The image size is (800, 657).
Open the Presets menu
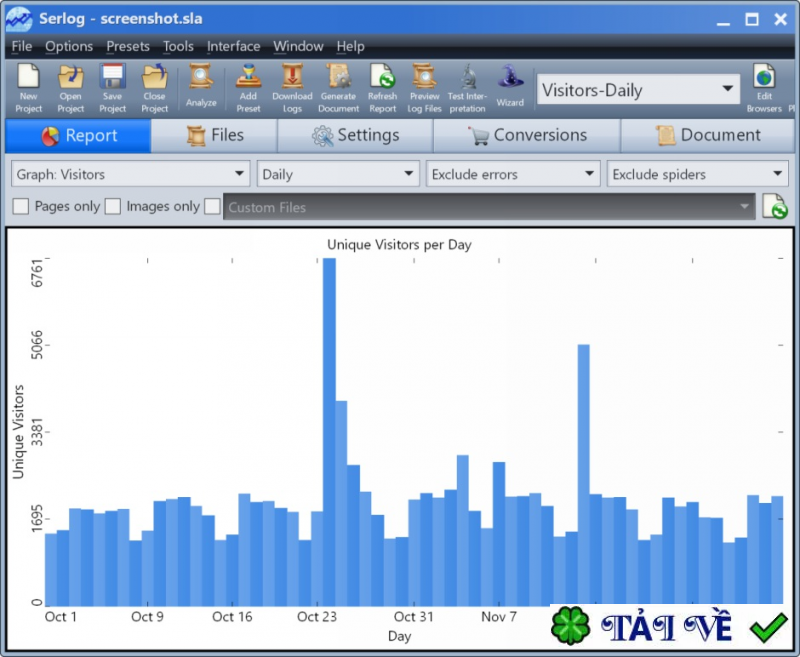pyautogui.click(x=128, y=46)
